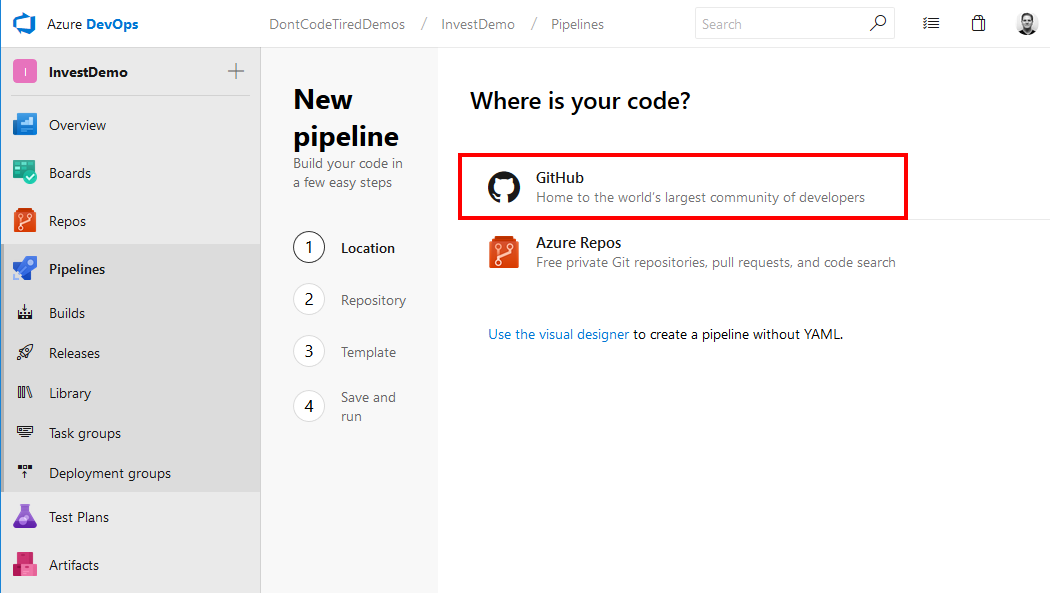
Task: Open Pipelines from the breadcrumb
Action: tap(577, 22)
